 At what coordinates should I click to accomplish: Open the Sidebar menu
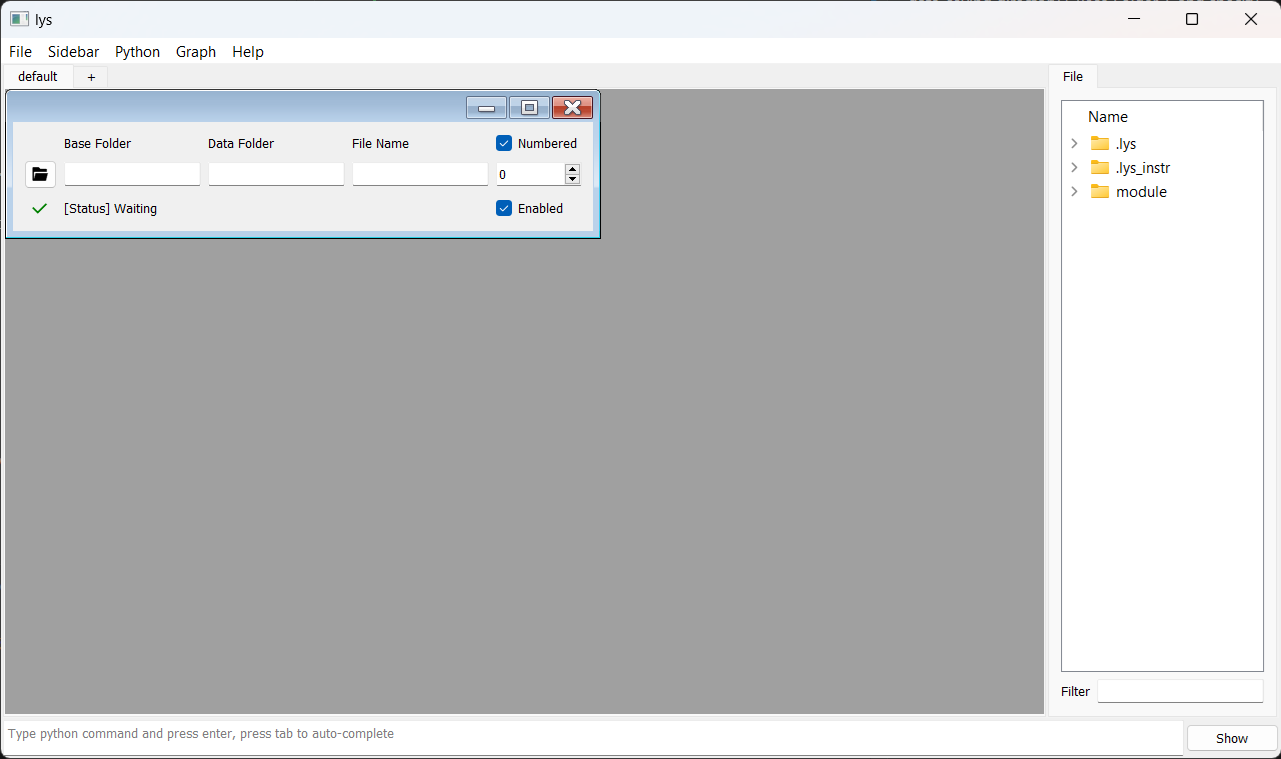click(x=73, y=52)
